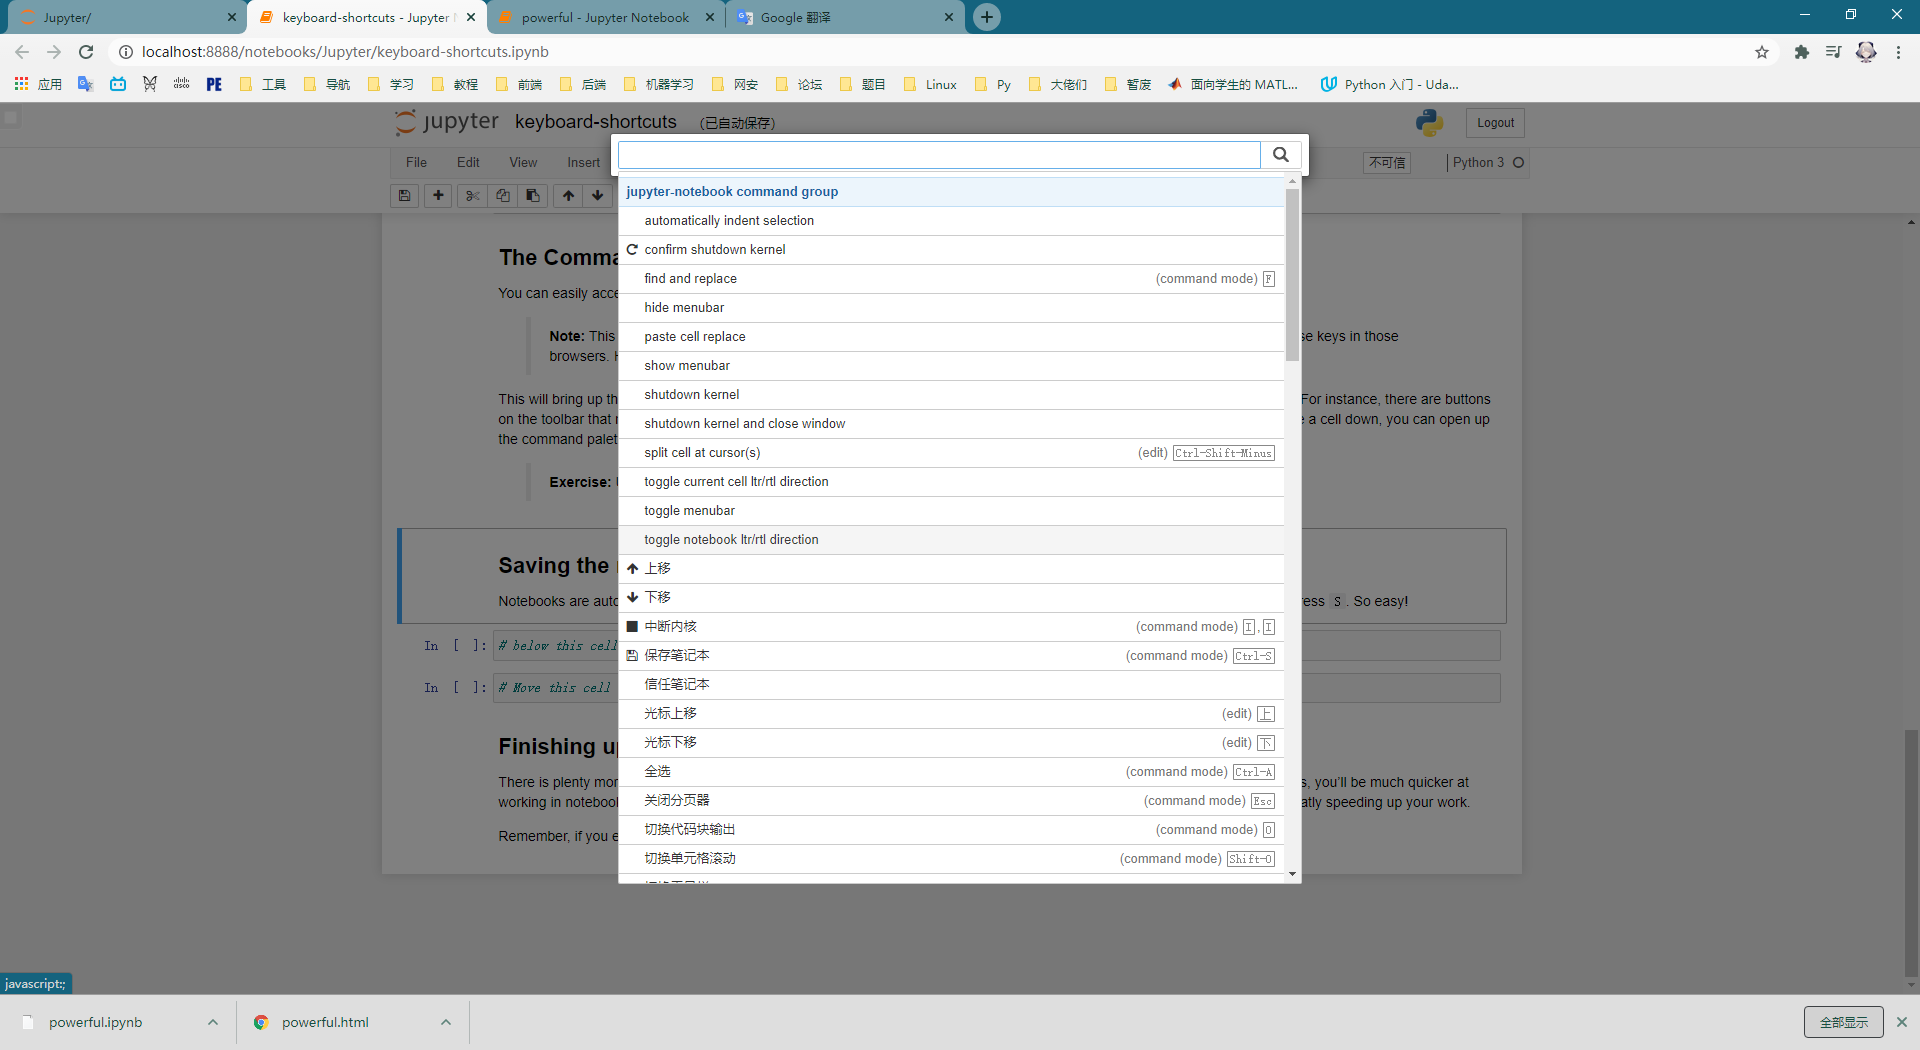
Task: Select 'show menubar' command
Action: (x=951, y=366)
